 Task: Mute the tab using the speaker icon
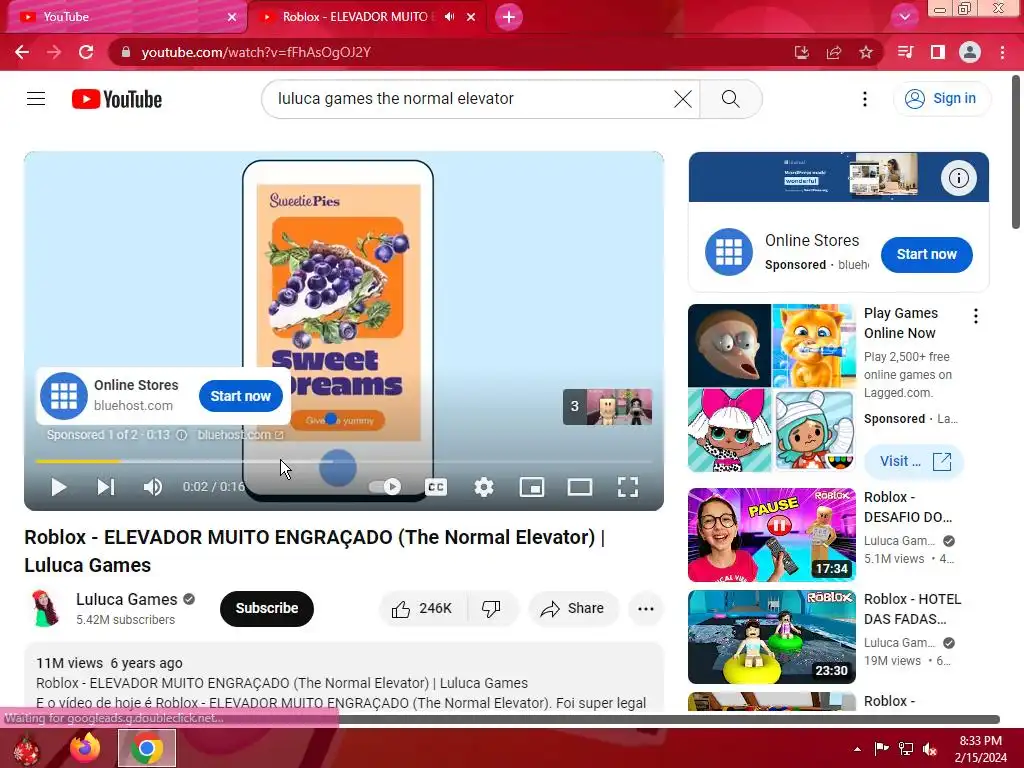tap(449, 17)
